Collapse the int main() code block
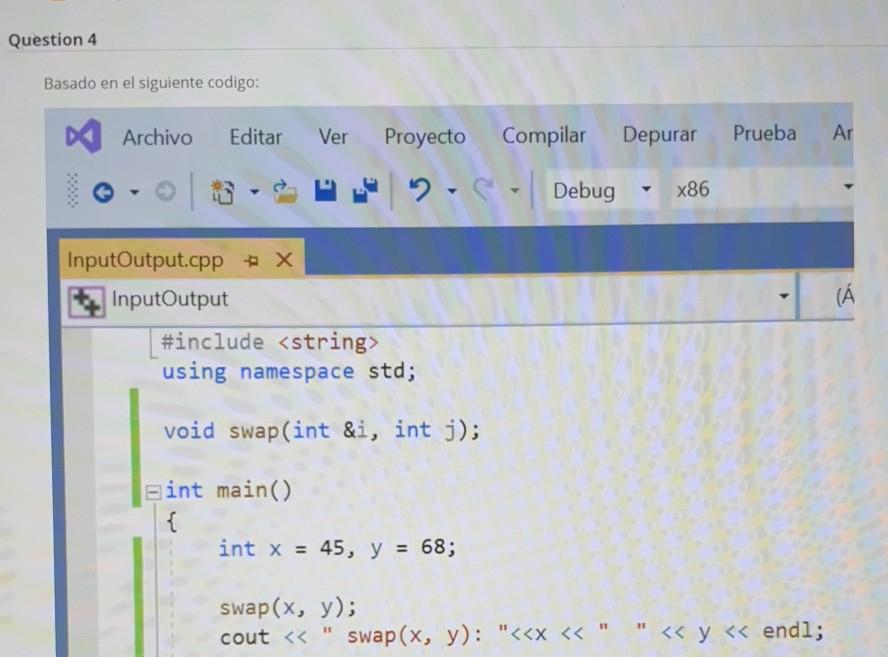 [x=153, y=490]
